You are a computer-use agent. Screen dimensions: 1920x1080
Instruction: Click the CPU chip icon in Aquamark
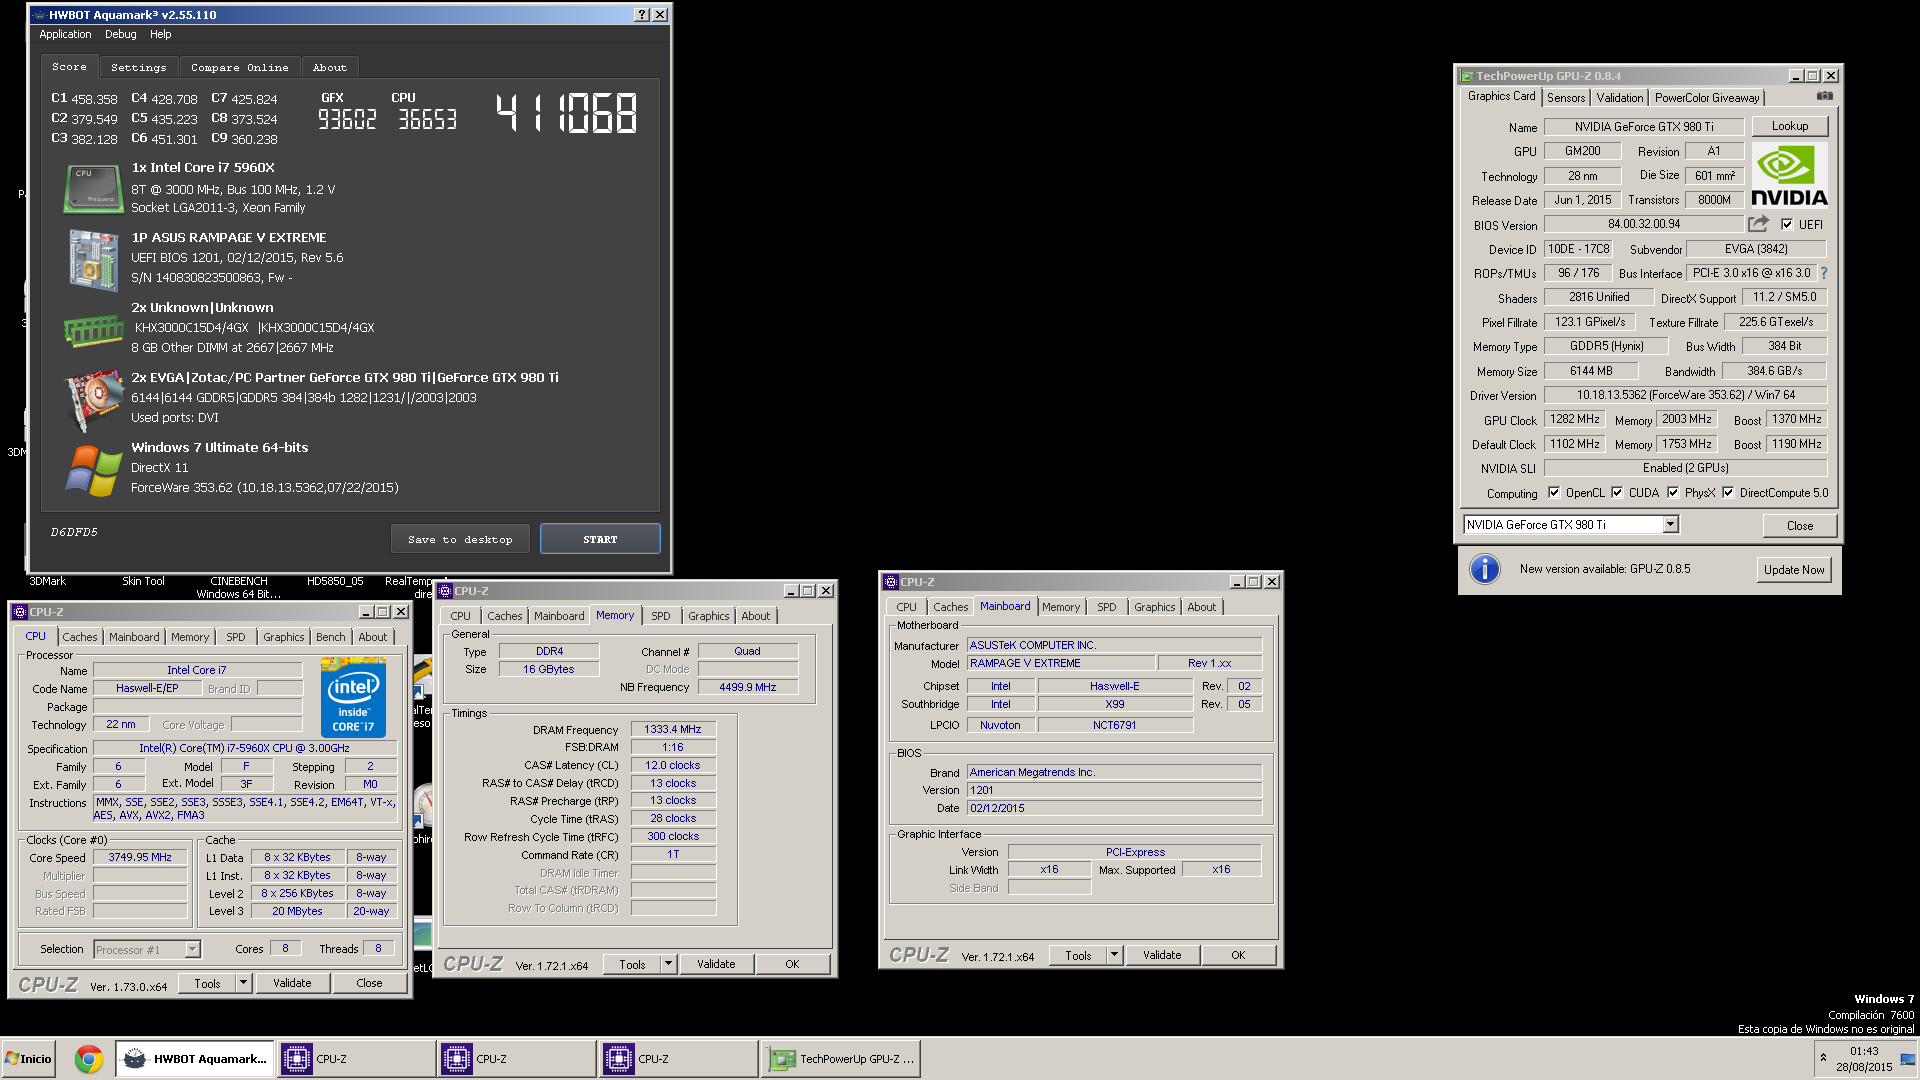[x=92, y=188]
